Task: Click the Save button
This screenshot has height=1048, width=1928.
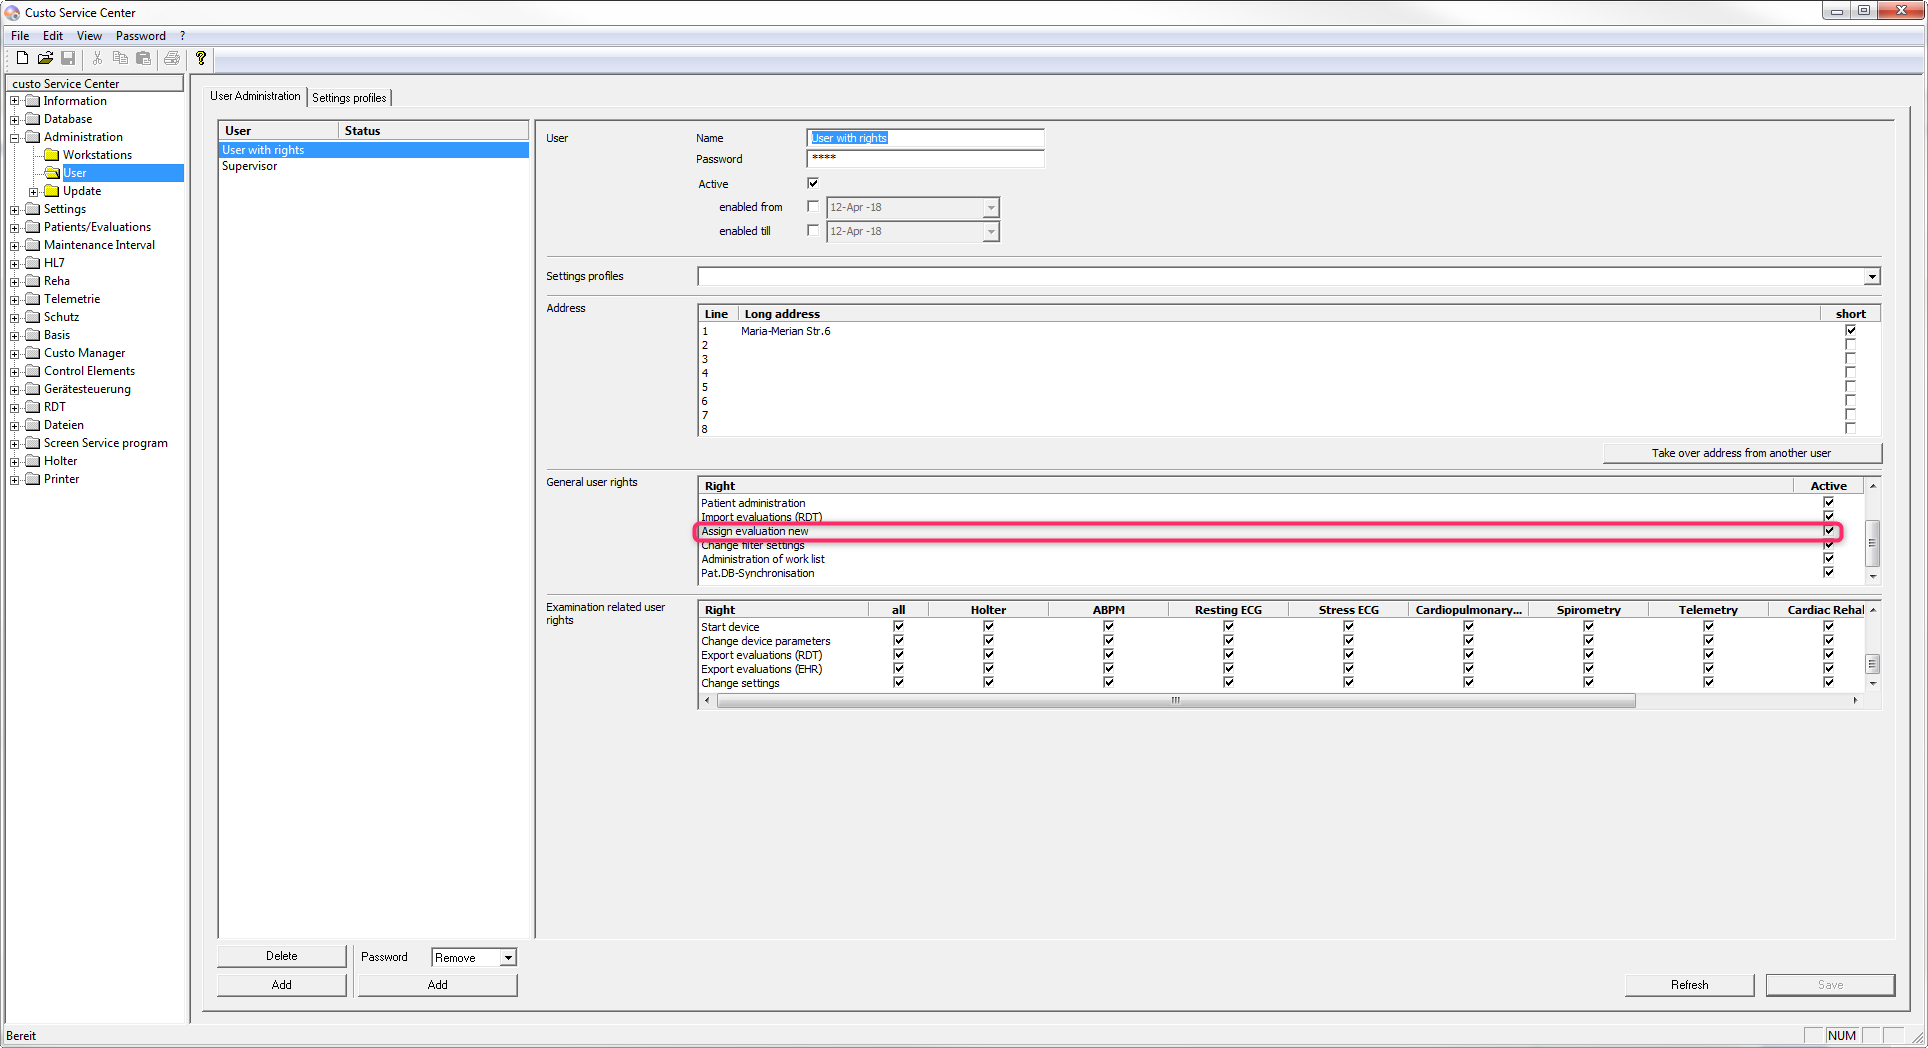Action: click(x=1830, y=985)
